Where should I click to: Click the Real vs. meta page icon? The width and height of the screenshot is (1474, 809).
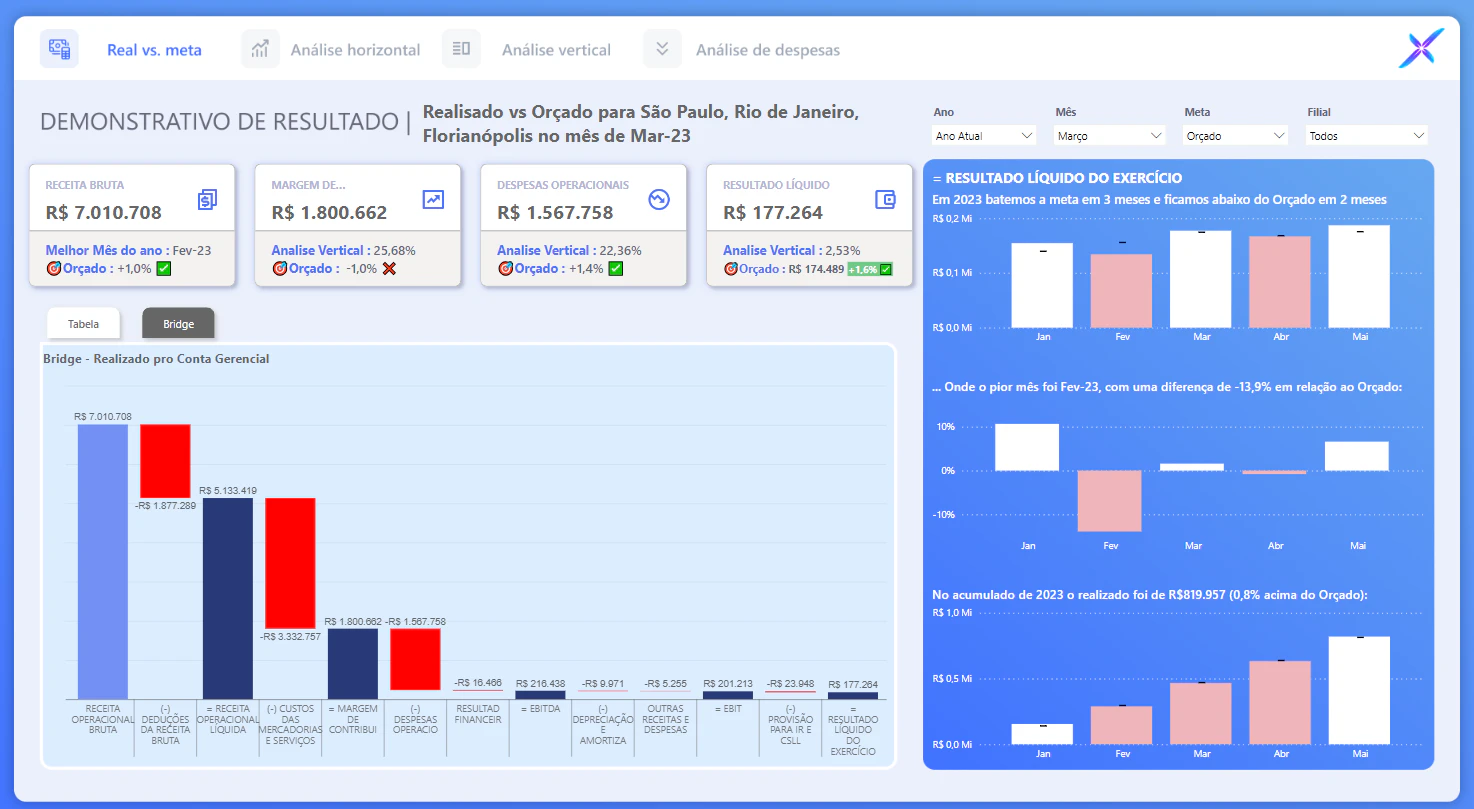(59, 49)
